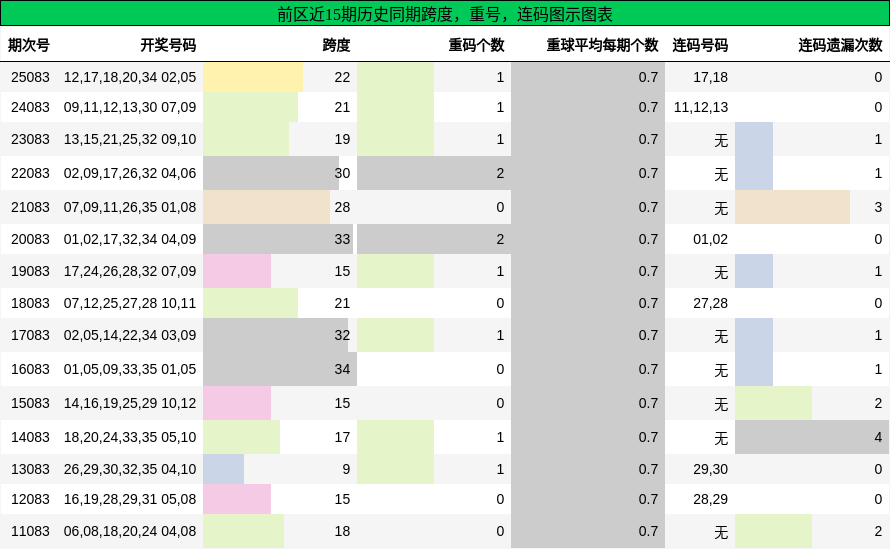
Task: Select draw numbers 07,09,11,26,35 01,08
Action: pos(130,207)
